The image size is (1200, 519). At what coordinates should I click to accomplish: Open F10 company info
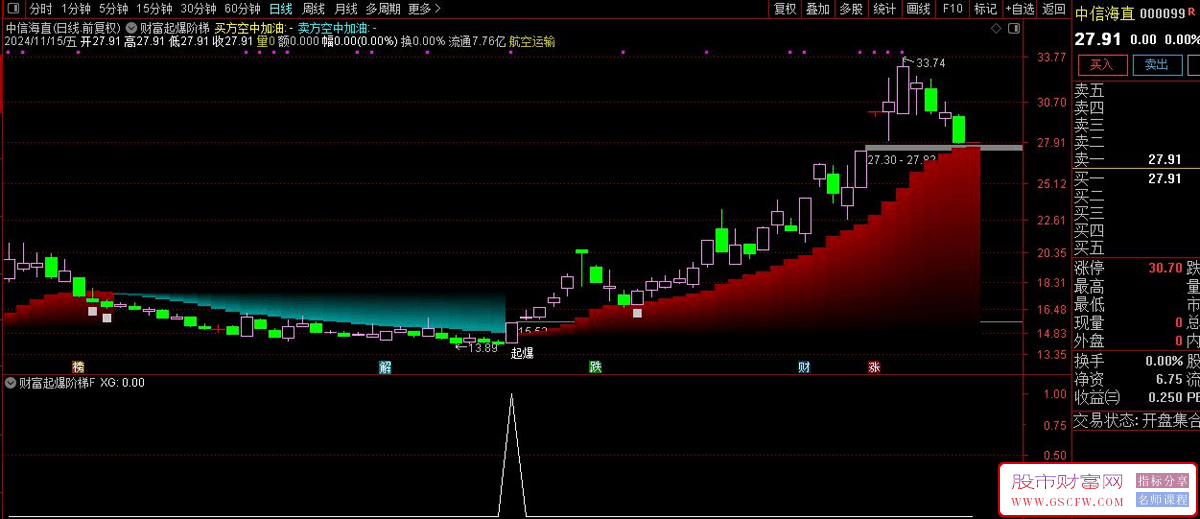952,9
